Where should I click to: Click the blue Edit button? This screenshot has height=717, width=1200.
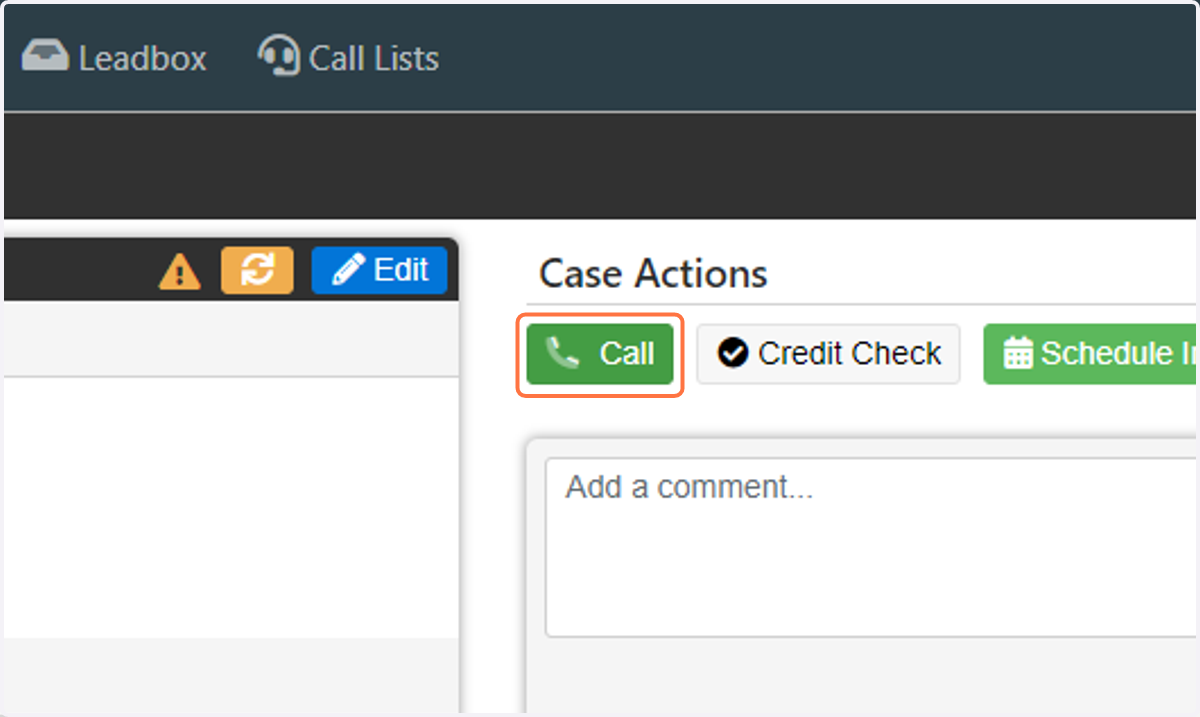tap(379, 270)
